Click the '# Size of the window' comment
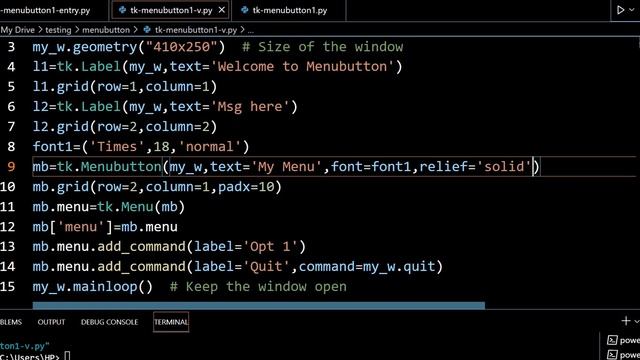640x360 pixels. point(322,47)
